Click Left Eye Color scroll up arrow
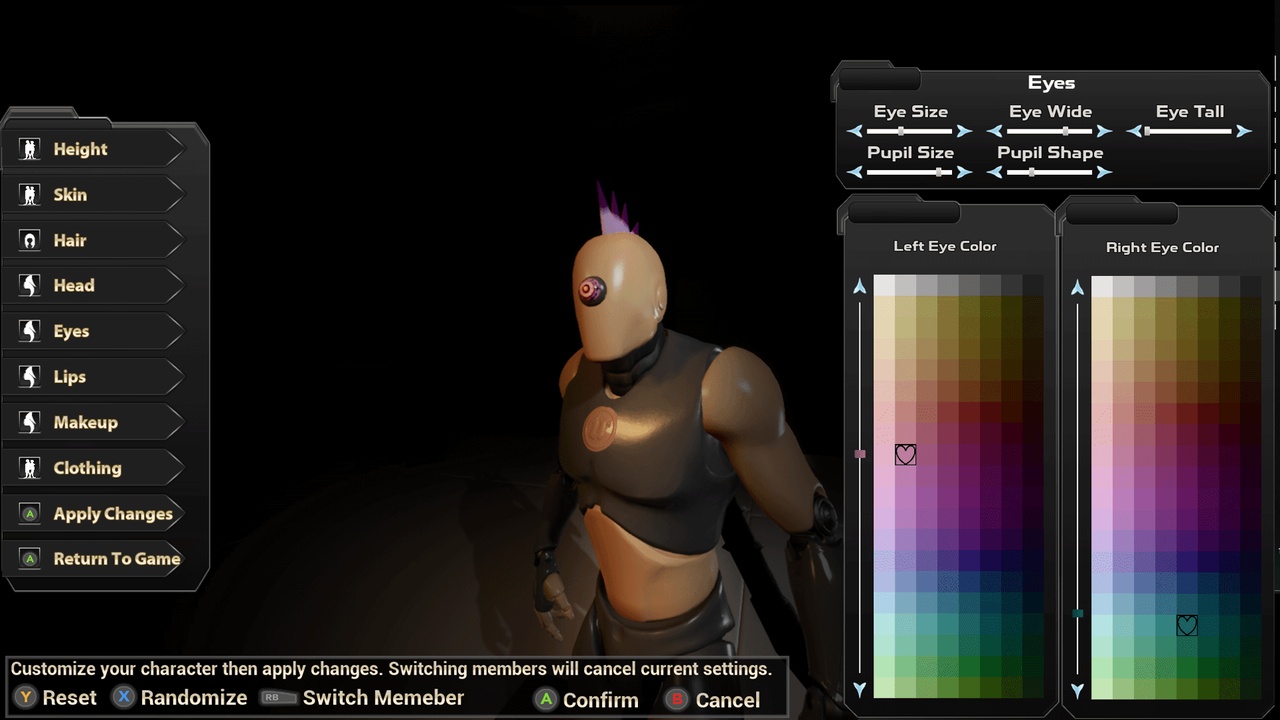Viewport: 1280px width, 720px height. point(860,287)
